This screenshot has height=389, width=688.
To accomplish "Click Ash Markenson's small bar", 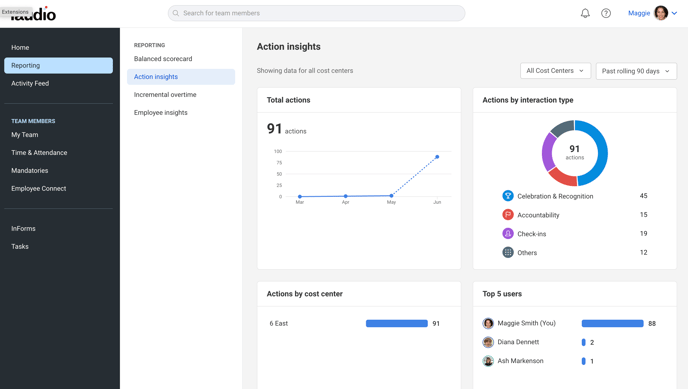I will click(x=584, y=361).
